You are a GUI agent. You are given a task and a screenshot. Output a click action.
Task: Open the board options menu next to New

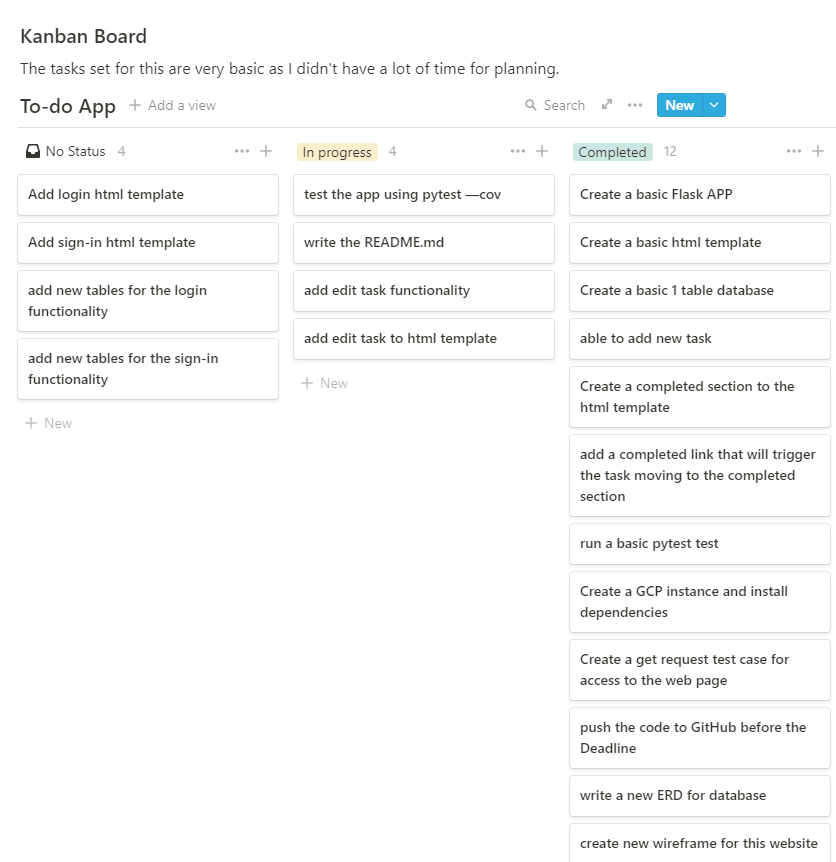(x=635, y=105)
